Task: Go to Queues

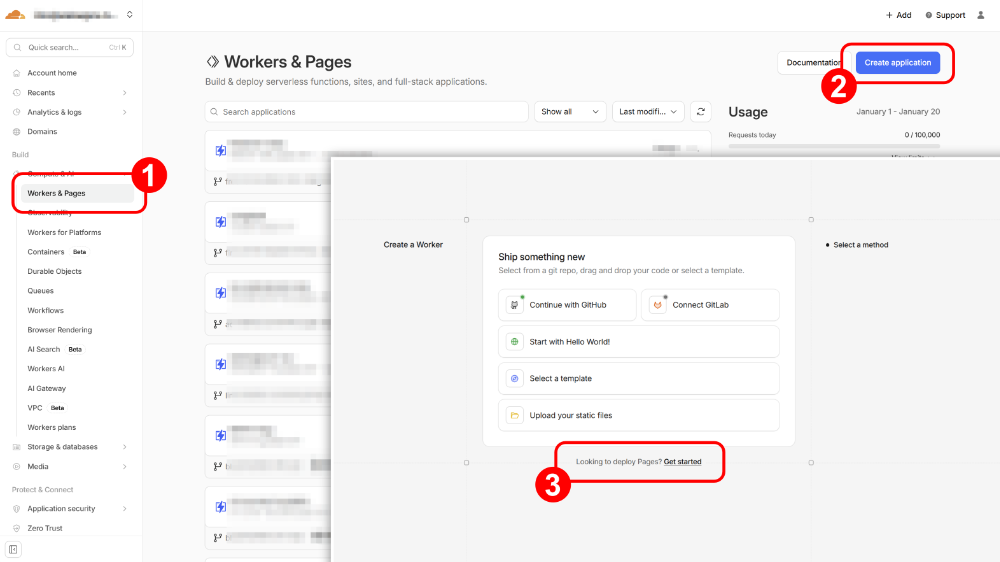Action: tap(40, 291)
